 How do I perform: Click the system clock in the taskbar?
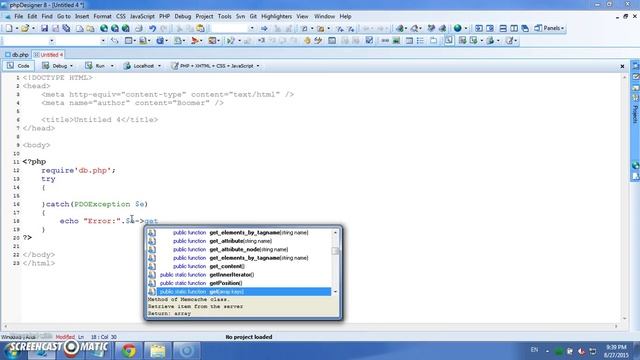click(x=617, y=351)
